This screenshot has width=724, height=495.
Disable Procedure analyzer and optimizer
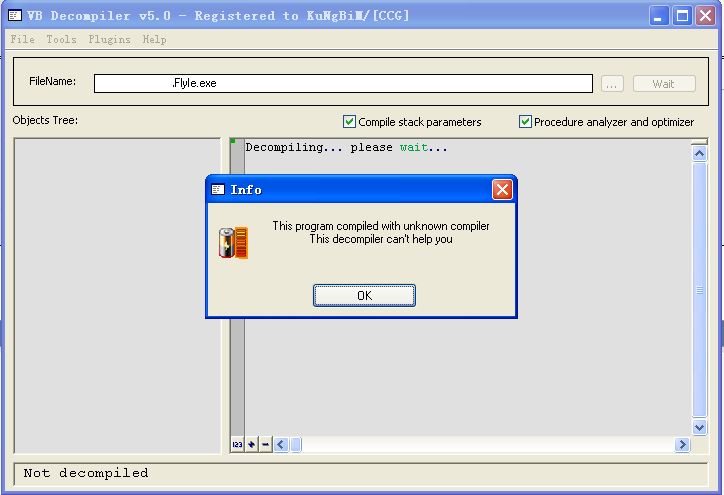tap(525, 121)
